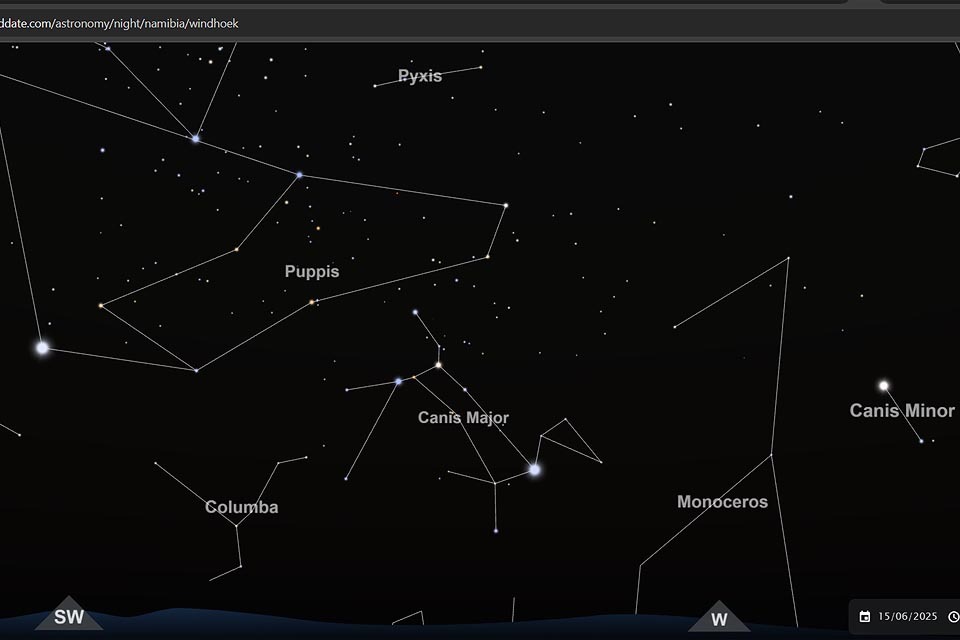Screen dimensions: 960x640
Task: Click the brightest star below Canis Major label
Action: (x=535, y=469)
